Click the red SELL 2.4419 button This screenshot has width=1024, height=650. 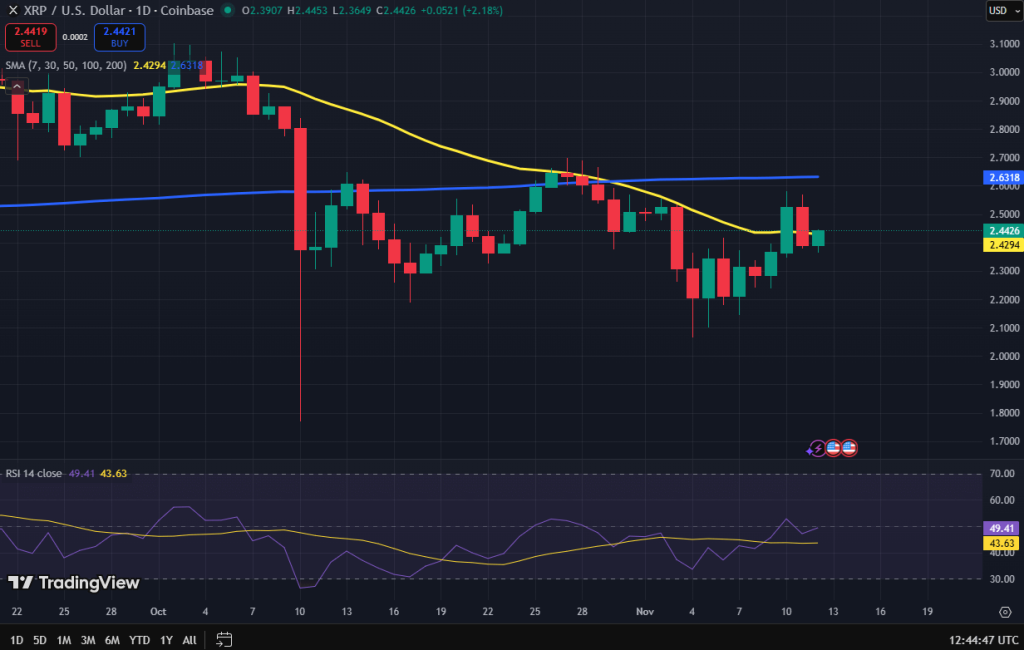30,37
